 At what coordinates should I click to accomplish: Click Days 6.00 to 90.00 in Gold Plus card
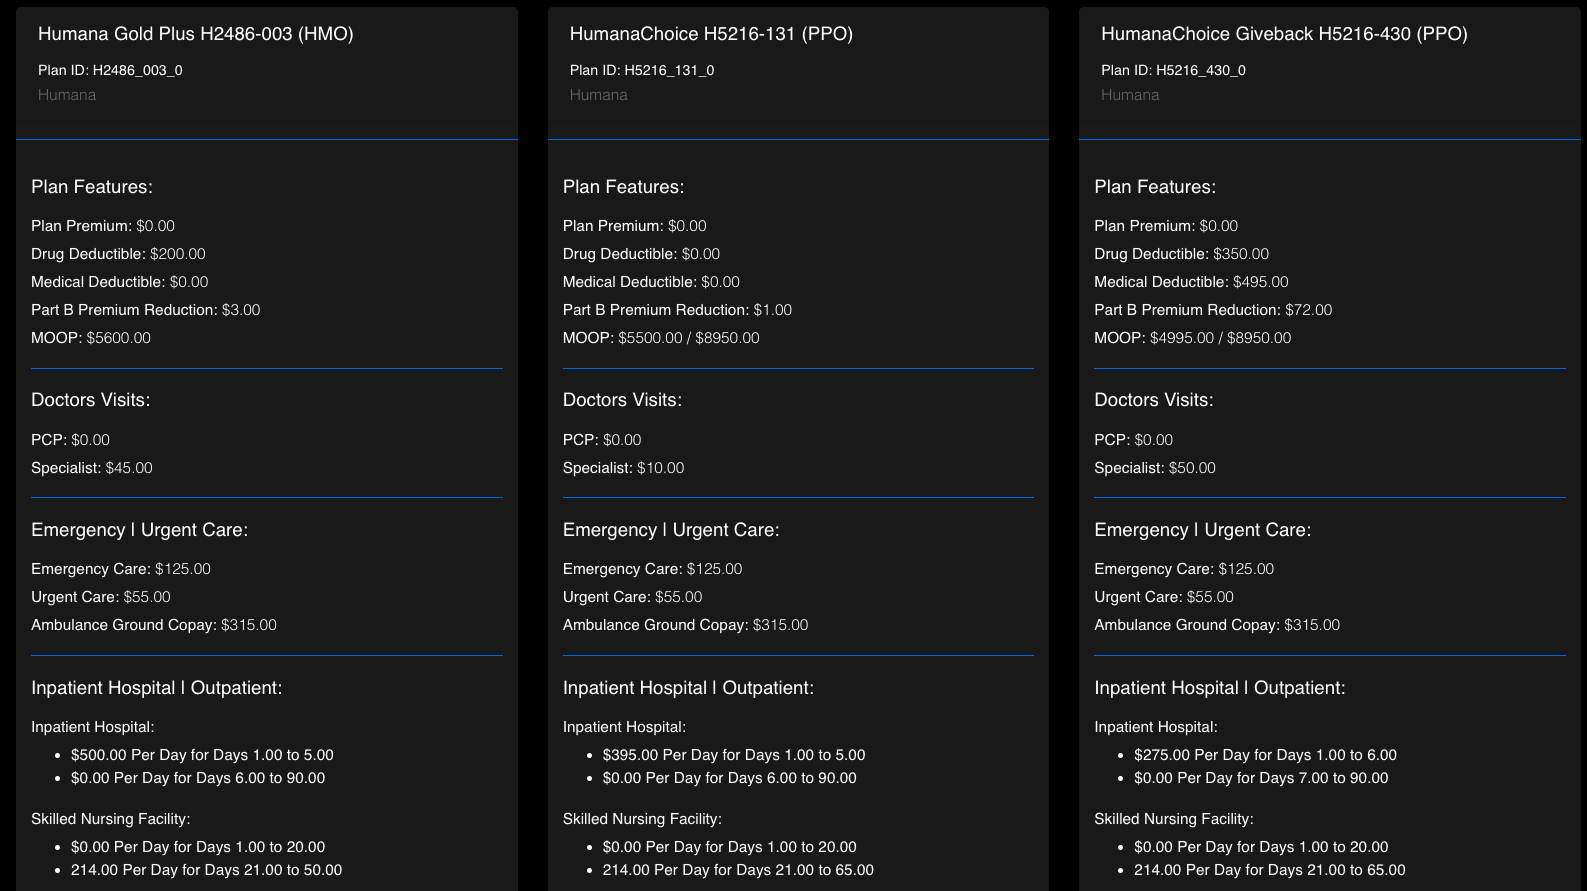point(198,778)
